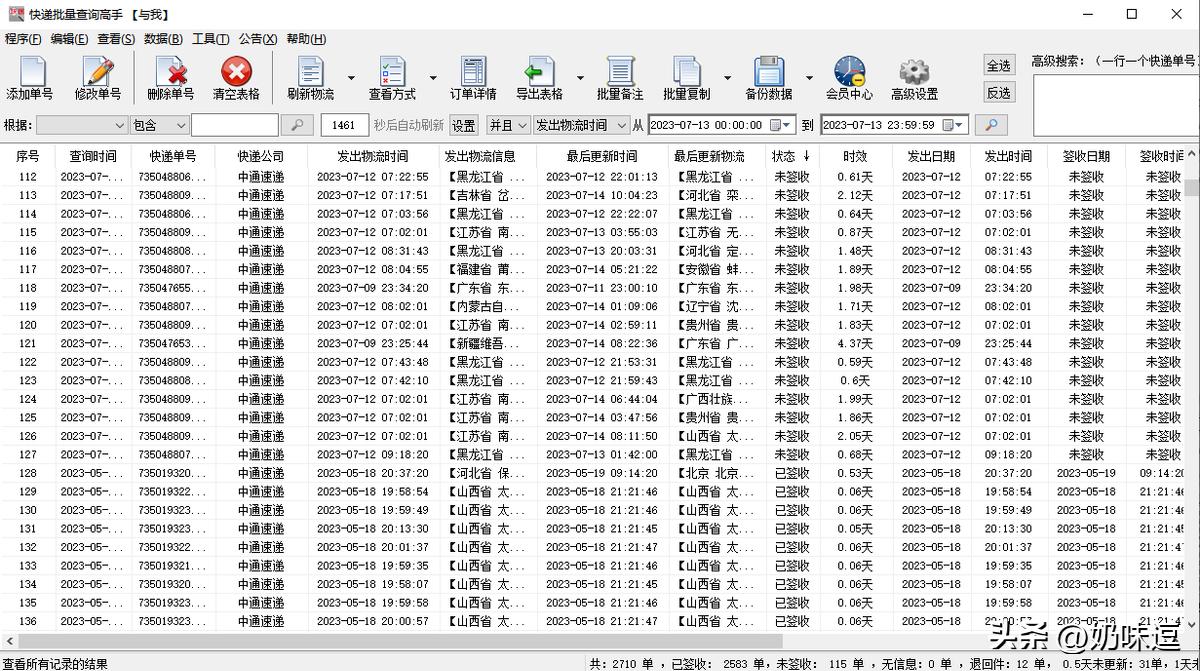
Task: Click the filter keyword text box
Action: coord(235,125)
